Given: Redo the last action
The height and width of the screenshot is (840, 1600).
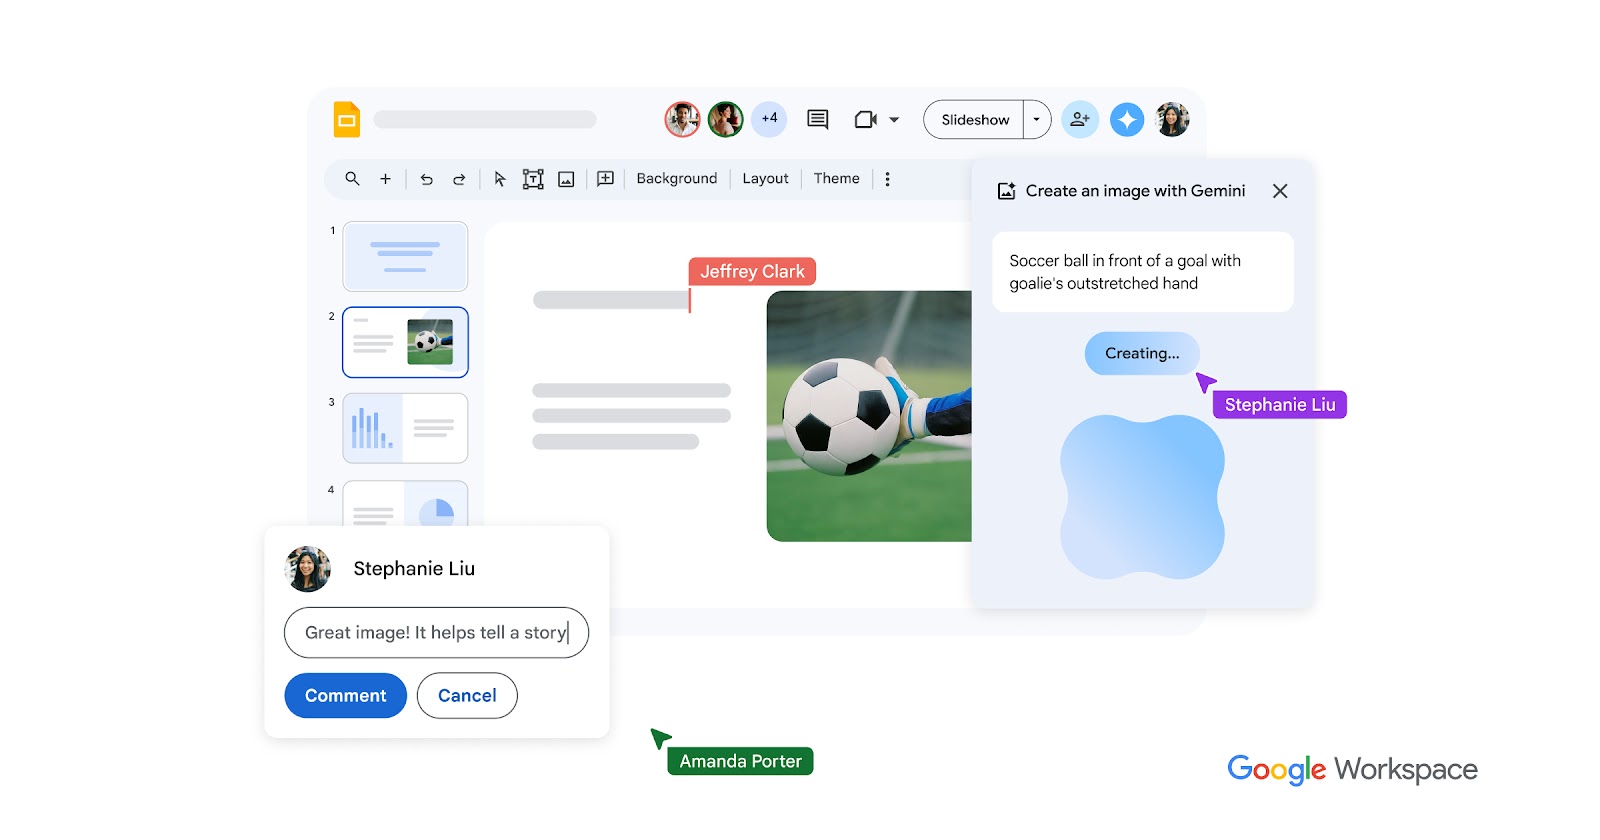Looking at the screenshot, I should click(x=459, y=179).
